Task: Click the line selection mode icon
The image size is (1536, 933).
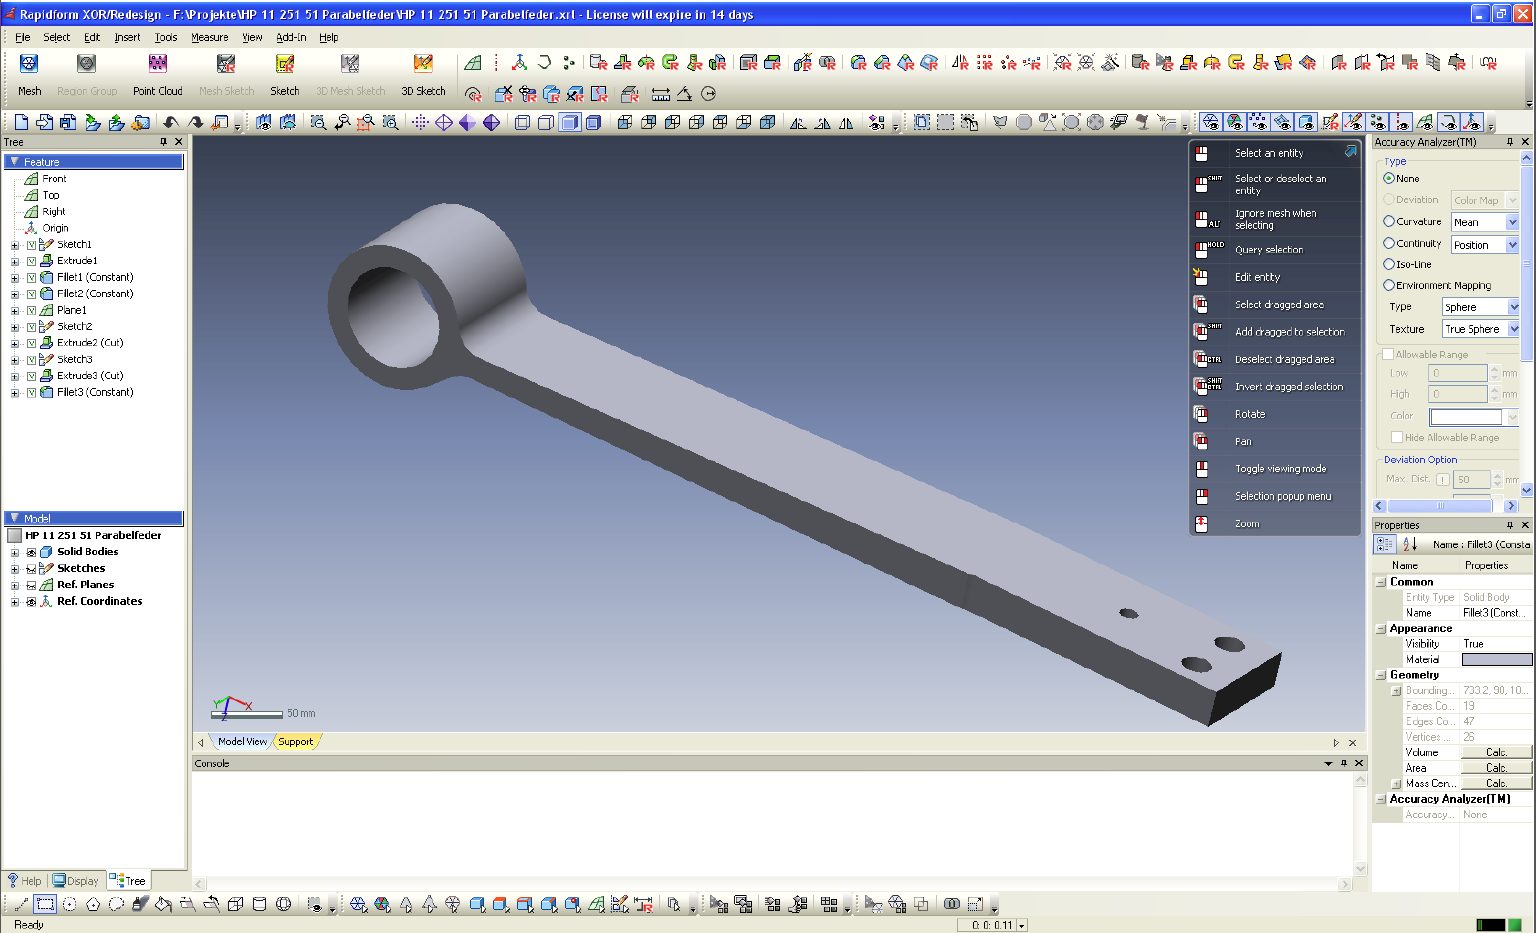Action: (21, 904)
